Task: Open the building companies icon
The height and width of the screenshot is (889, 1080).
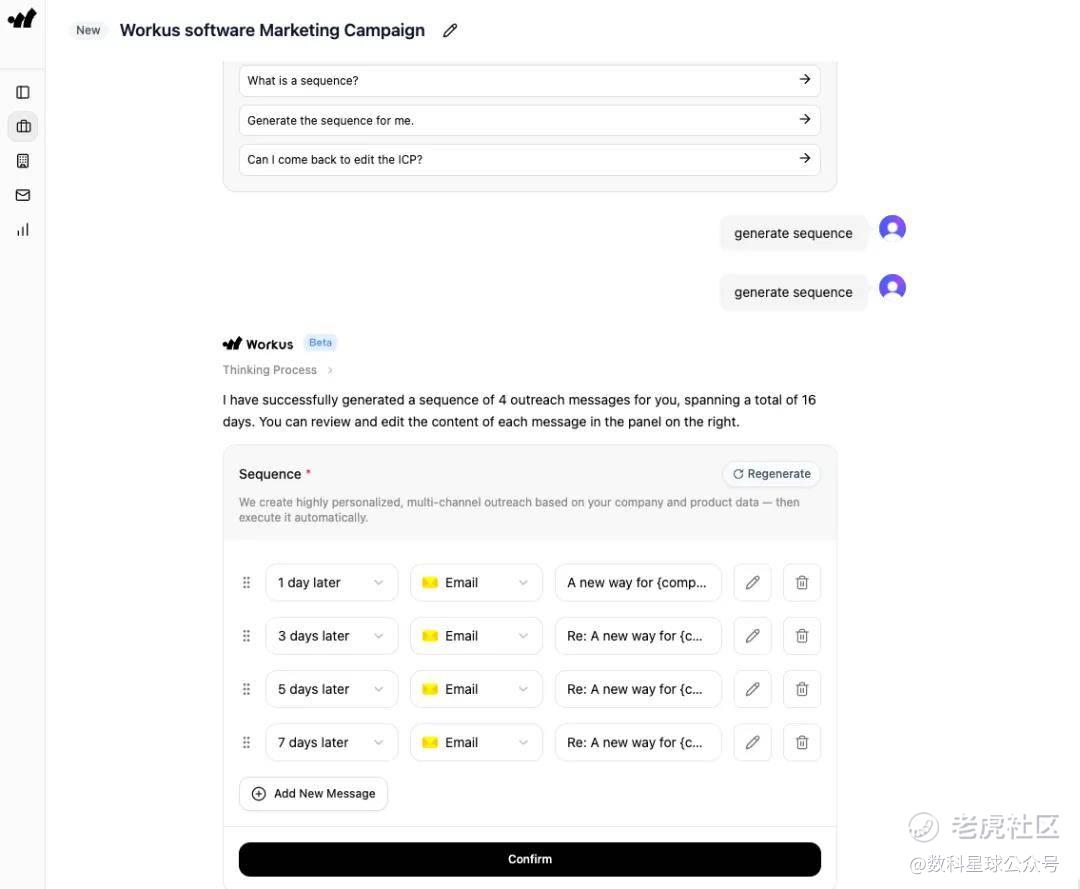Action: tap(23, 161)
